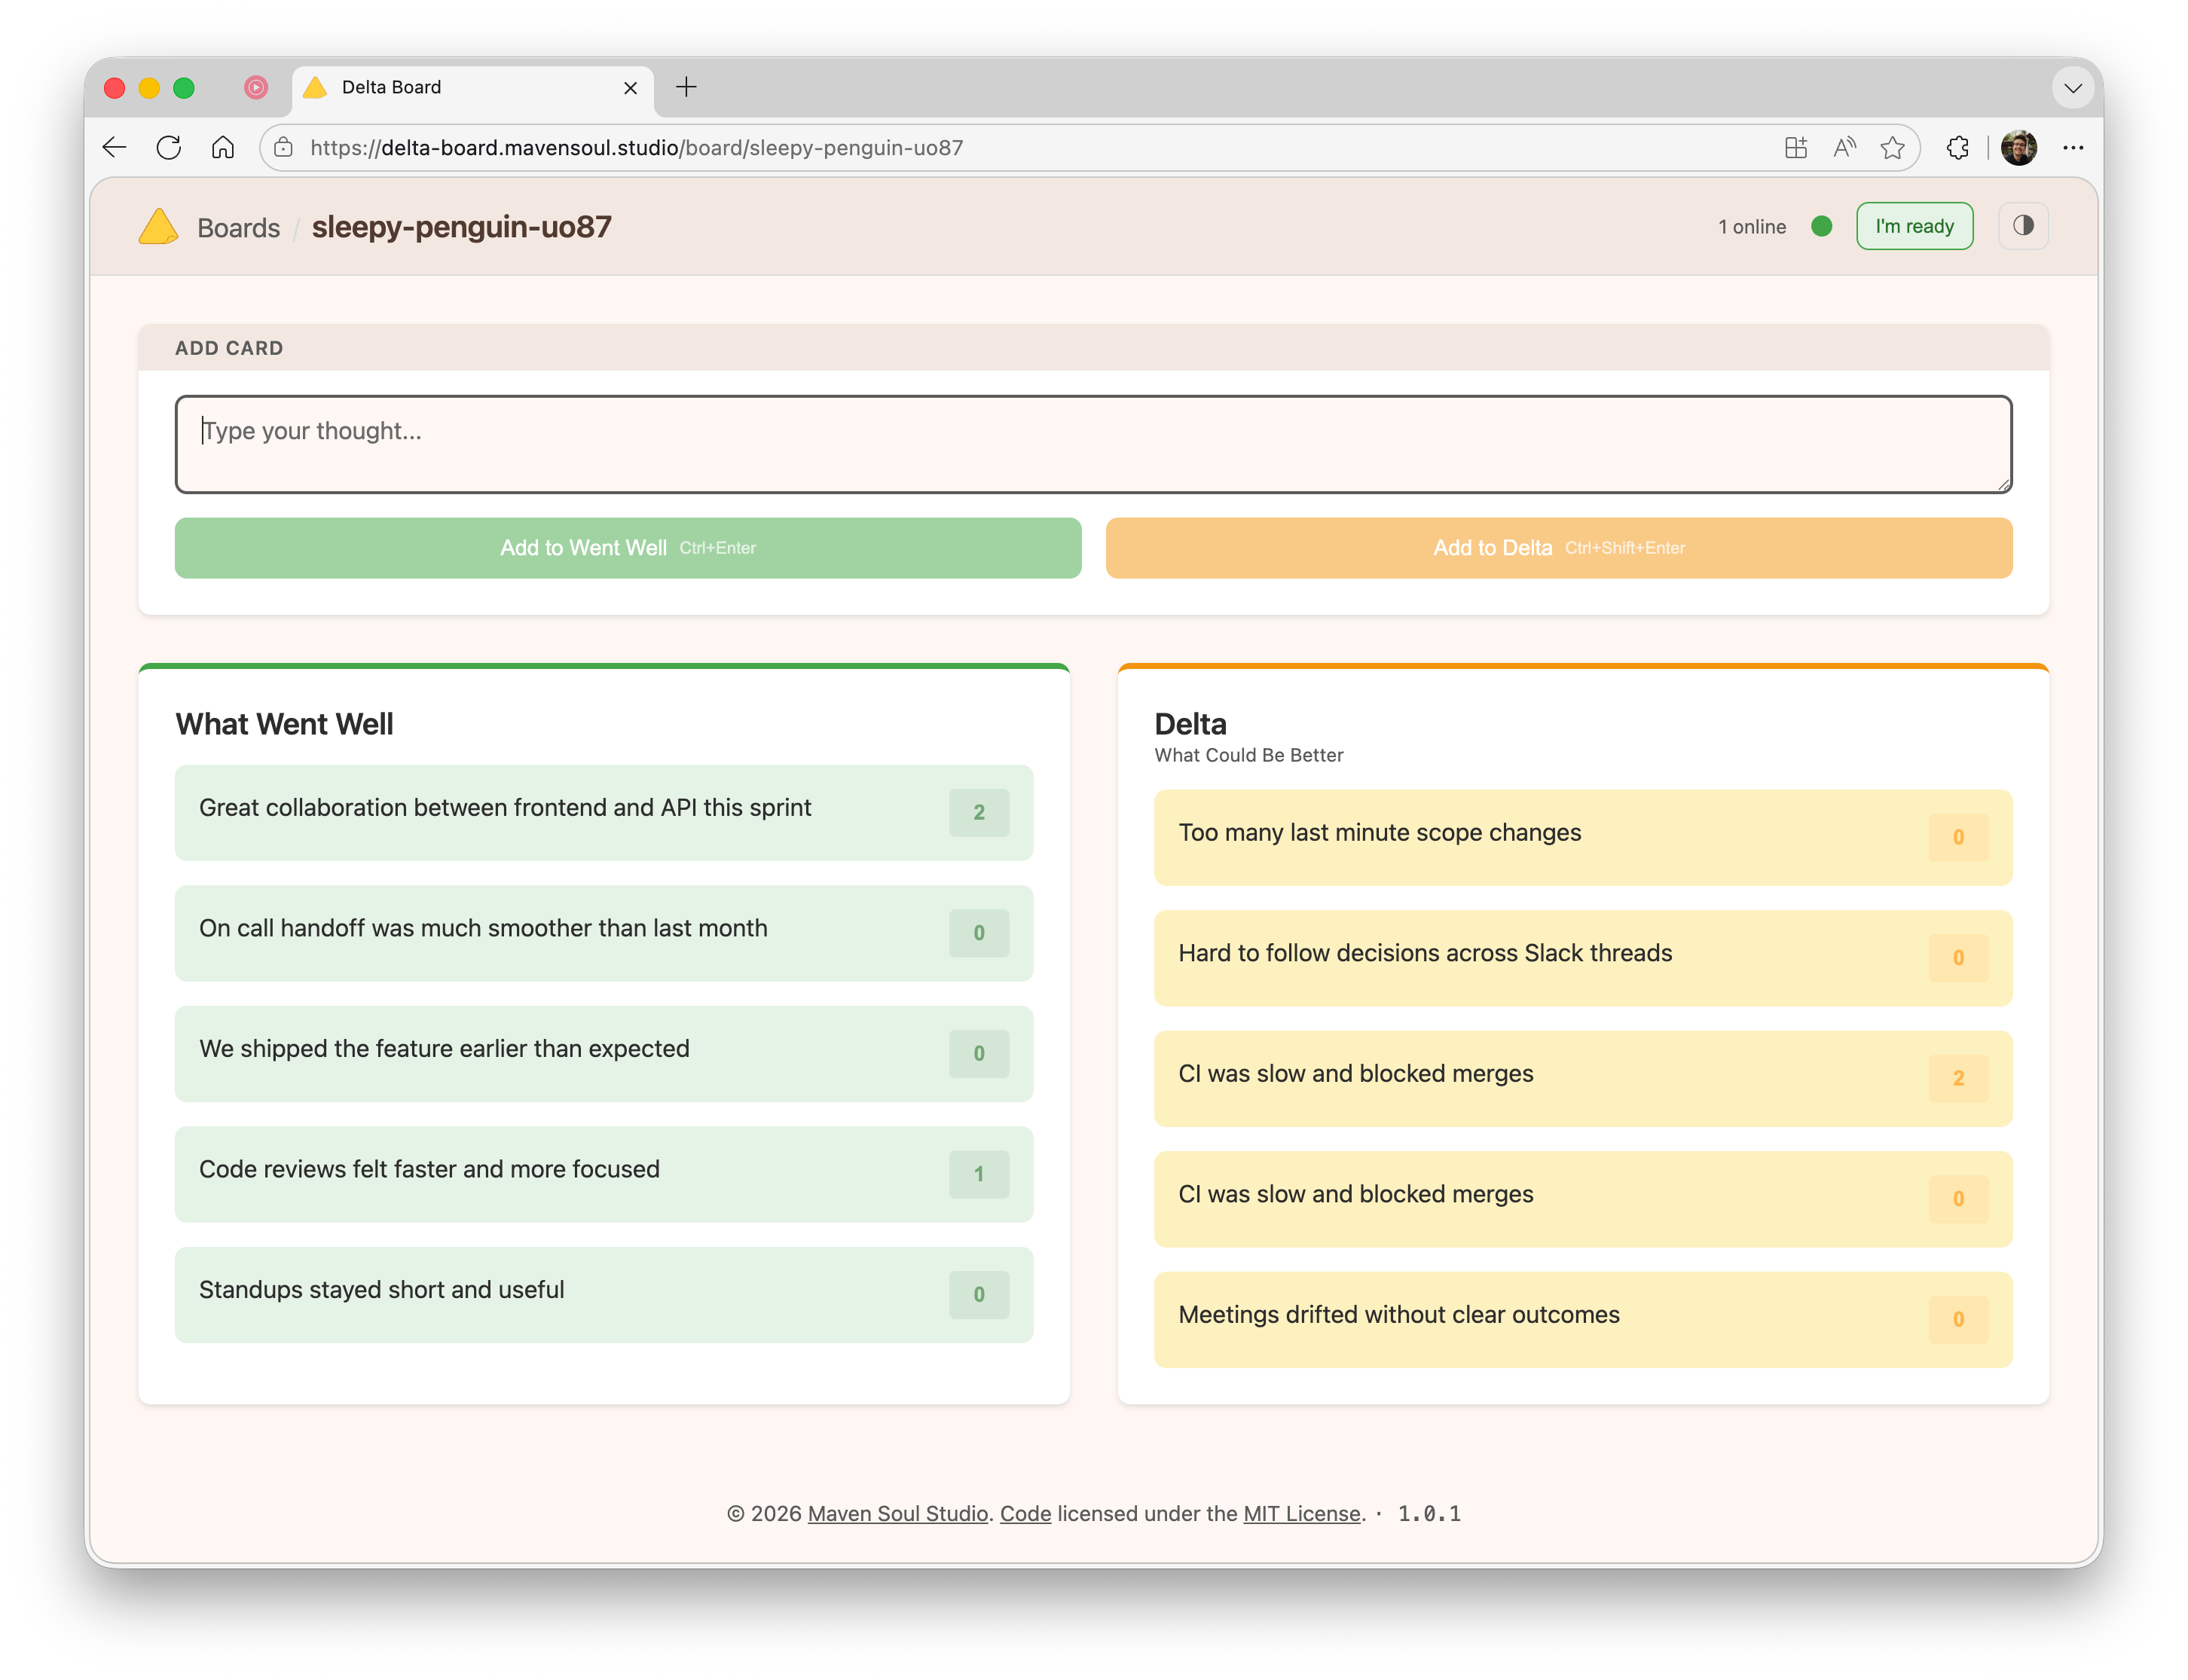This screenshot has width=2188, height=1680.
Task: Click the Delta Board triangle logo
Action: click(x=158, y=227)
